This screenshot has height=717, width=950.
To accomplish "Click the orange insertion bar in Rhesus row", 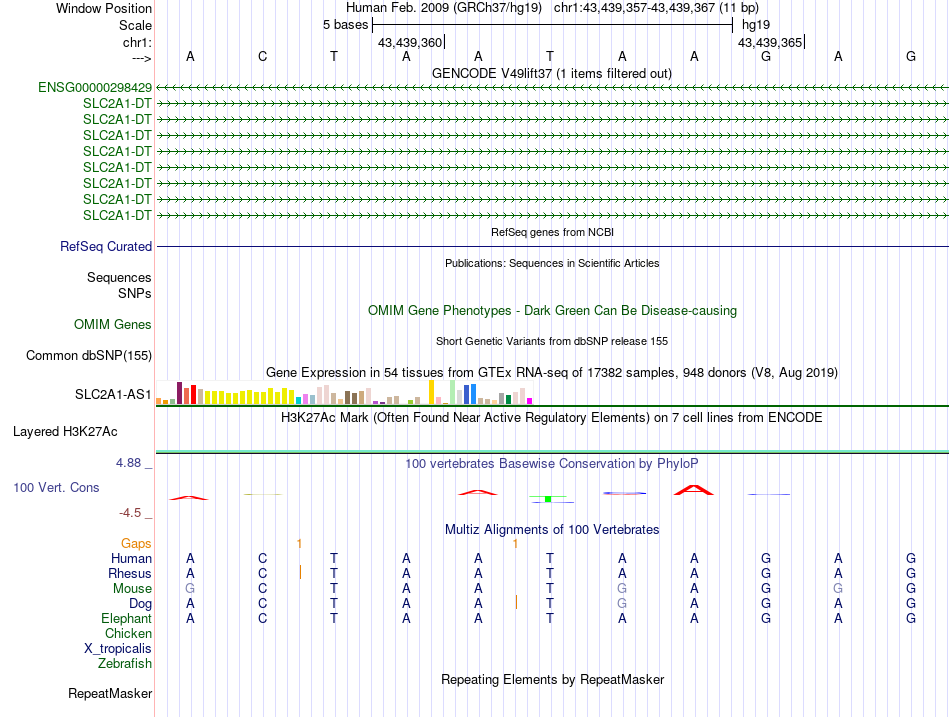I will [x=300, y=572].
